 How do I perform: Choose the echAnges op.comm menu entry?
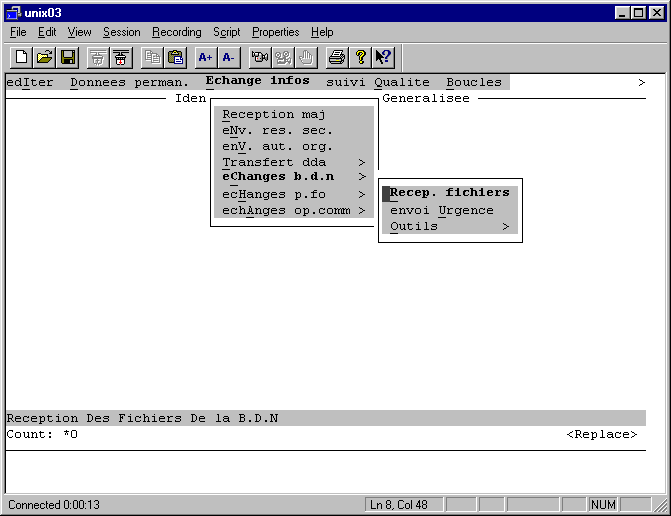[x=294, y=211]
